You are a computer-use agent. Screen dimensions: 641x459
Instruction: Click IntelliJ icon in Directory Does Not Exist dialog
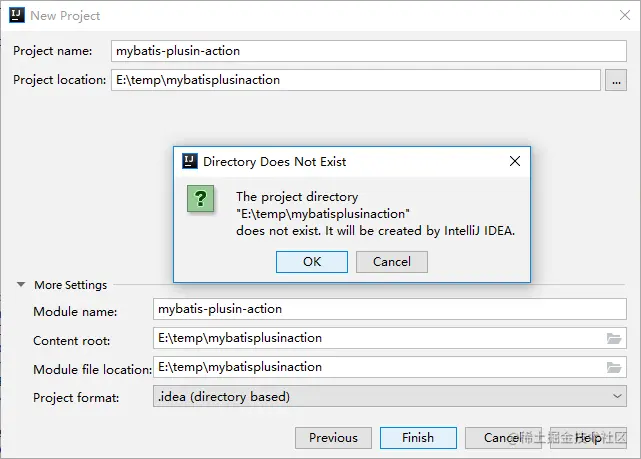190,161
